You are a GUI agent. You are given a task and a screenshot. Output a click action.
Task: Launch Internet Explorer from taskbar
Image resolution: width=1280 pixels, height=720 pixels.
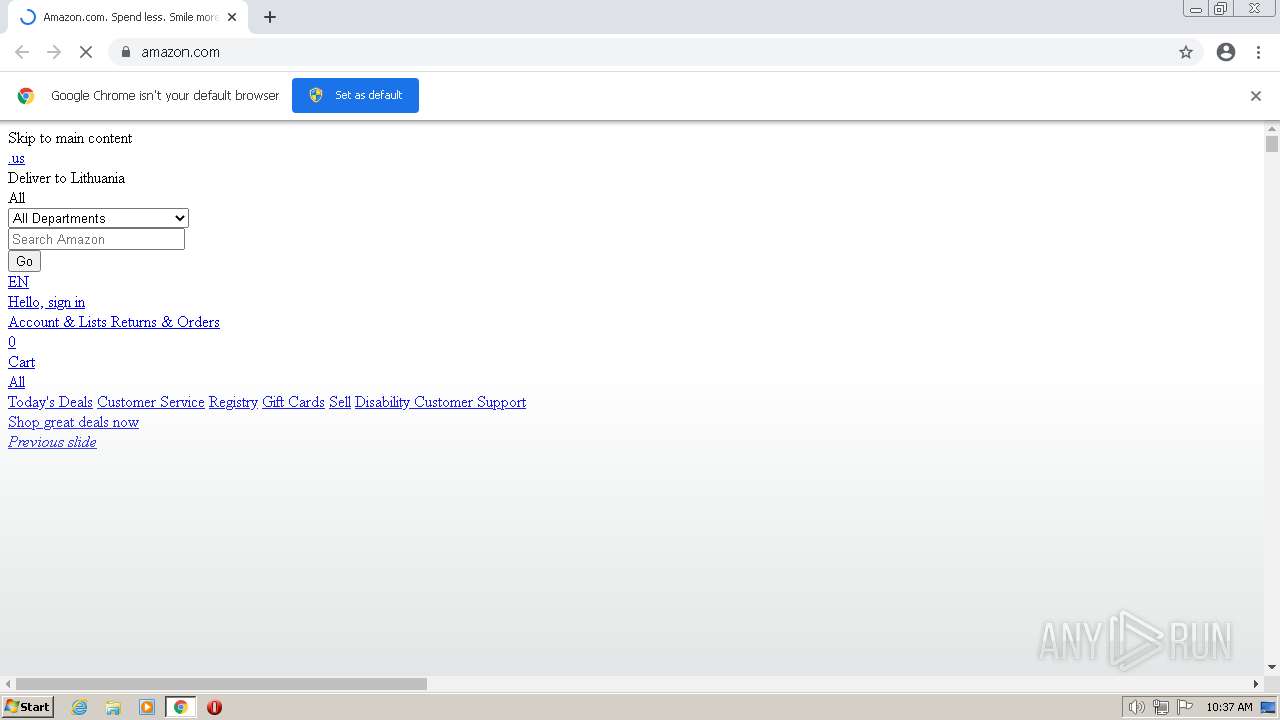point(79,707)
